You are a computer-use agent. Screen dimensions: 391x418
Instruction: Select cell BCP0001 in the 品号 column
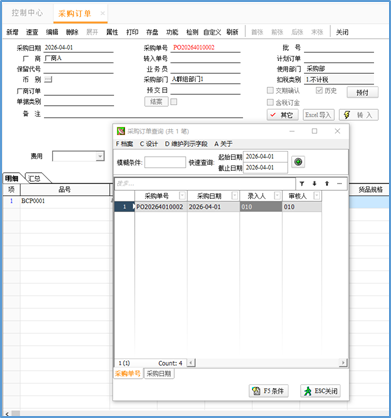65,201
